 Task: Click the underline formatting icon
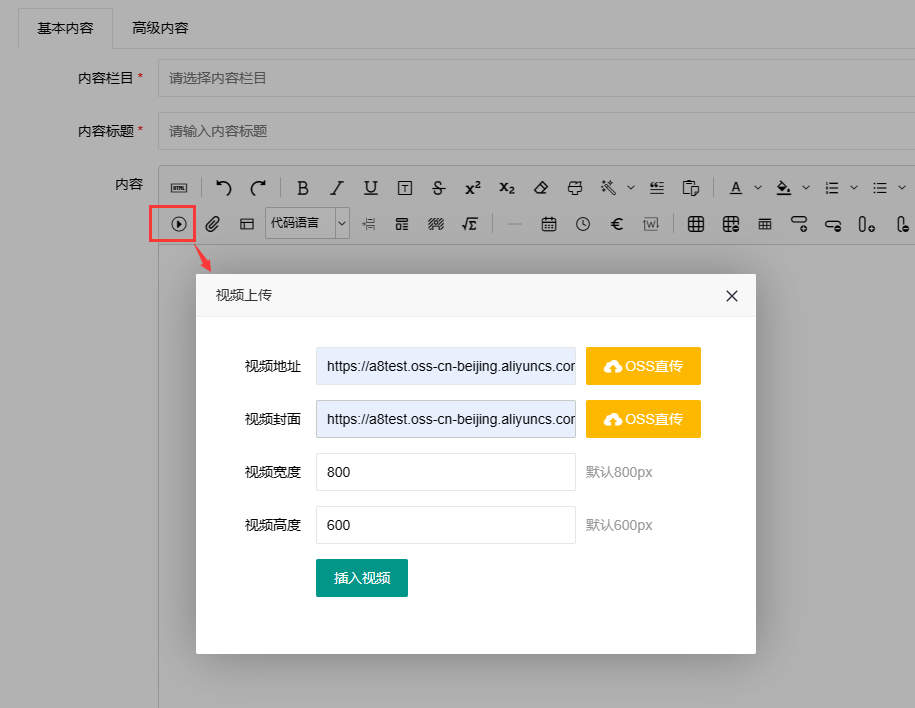pyautogui.click(x=370, y=187)
